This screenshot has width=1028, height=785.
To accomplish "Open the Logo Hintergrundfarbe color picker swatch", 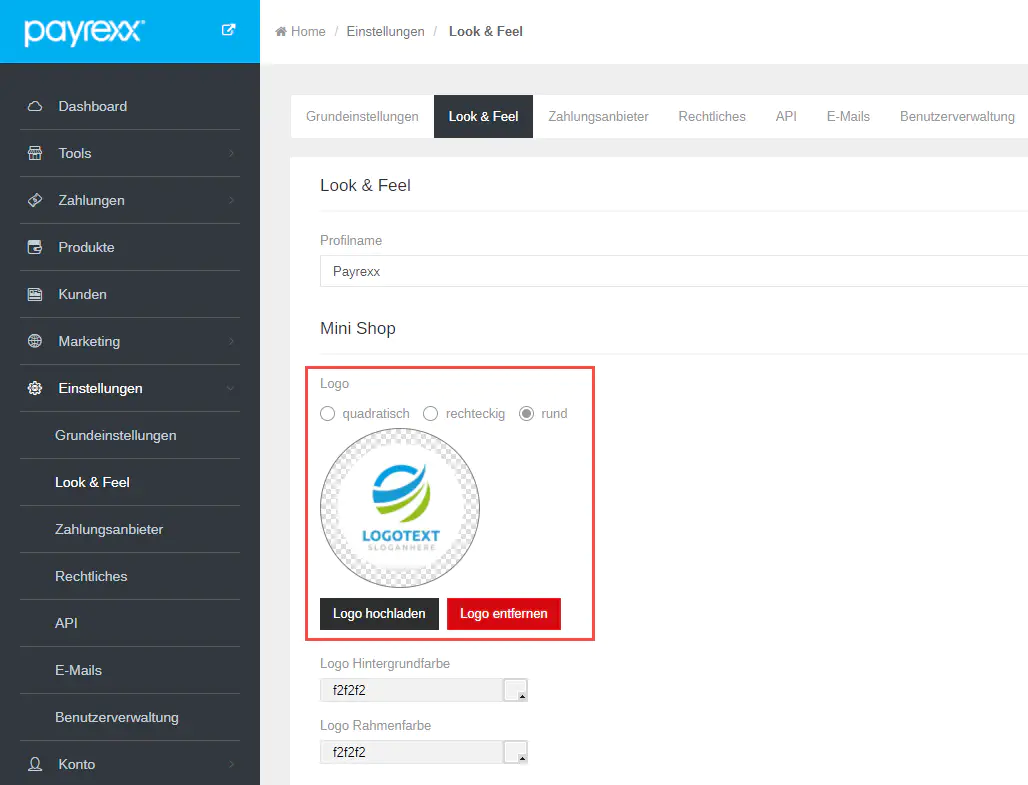I will pos(516,690).
